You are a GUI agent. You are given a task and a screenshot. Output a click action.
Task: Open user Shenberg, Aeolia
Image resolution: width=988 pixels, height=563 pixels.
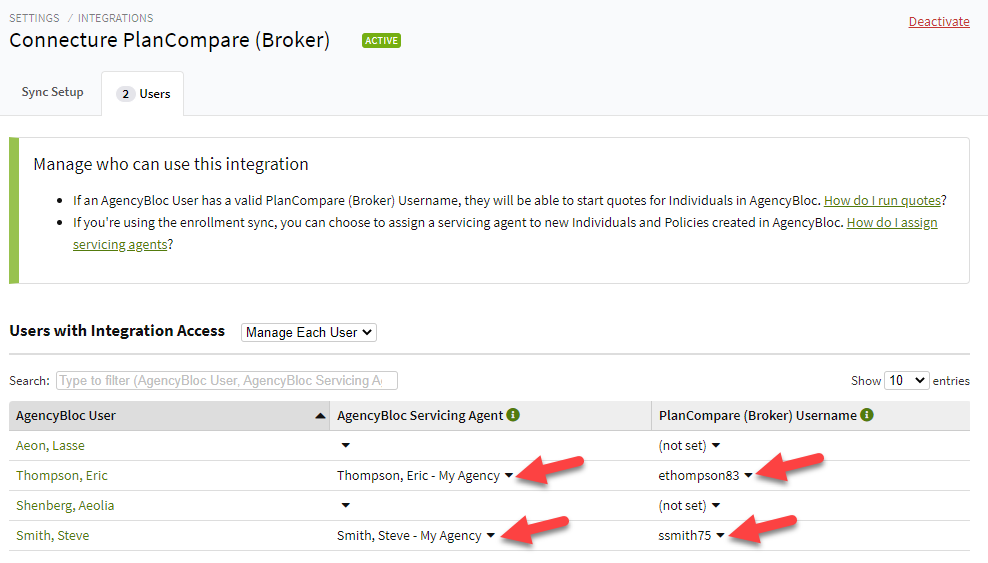(x=65, y=505)
